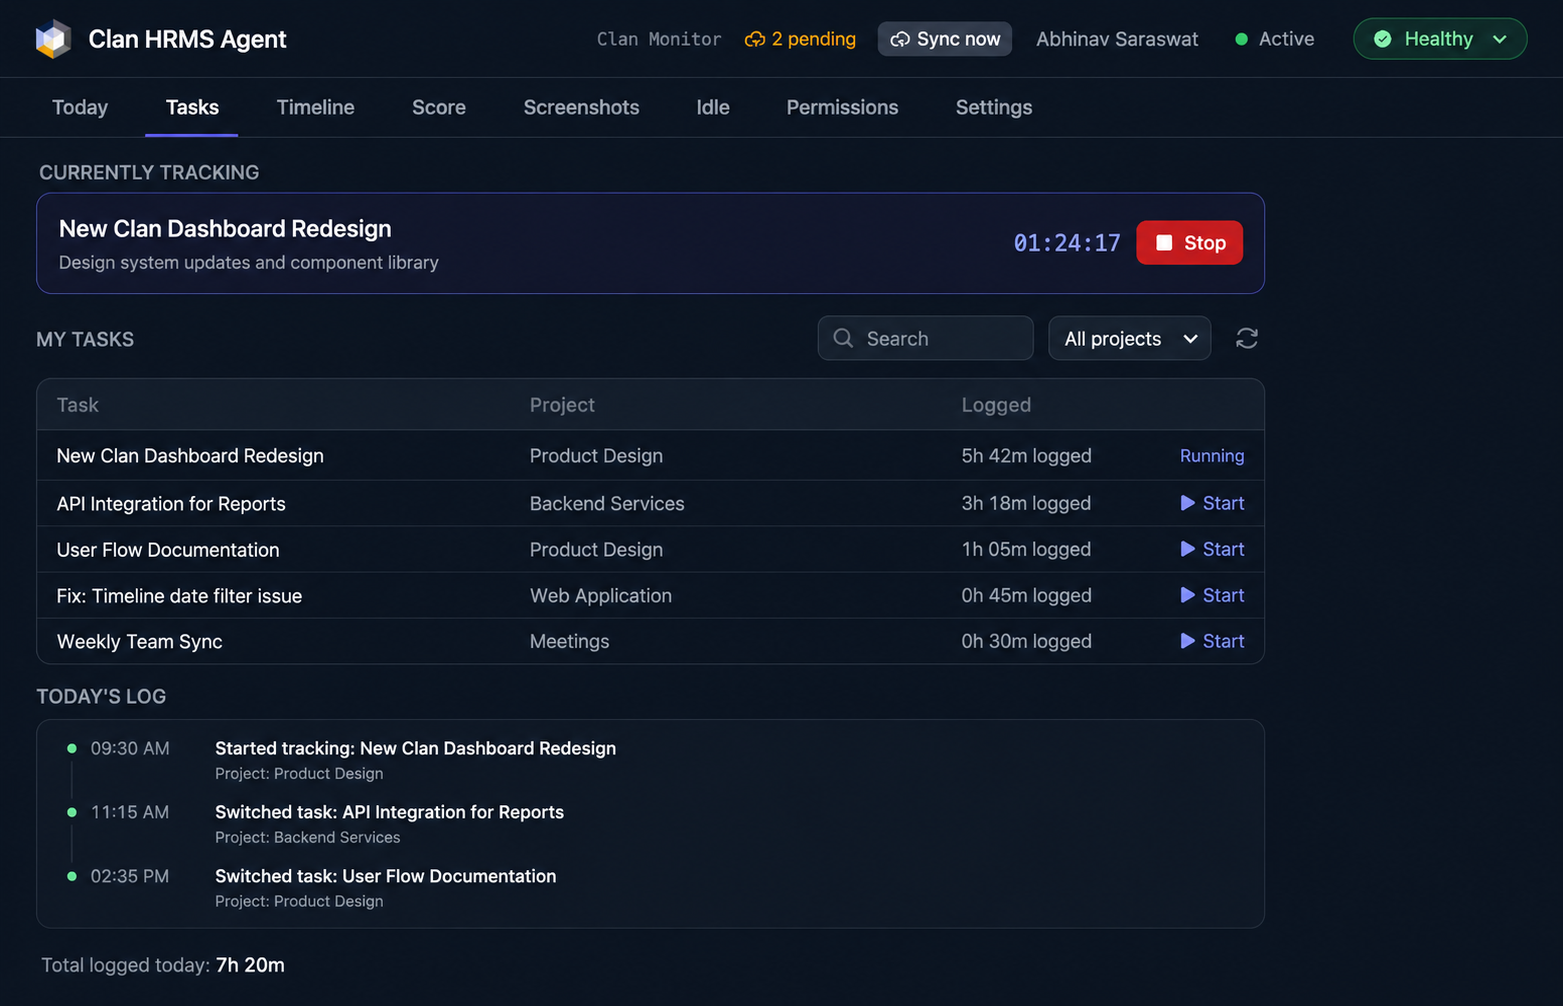Click the cloud sync icon in Sync now
This screenshot has width=1563, height=1006.
click(900, 39)
